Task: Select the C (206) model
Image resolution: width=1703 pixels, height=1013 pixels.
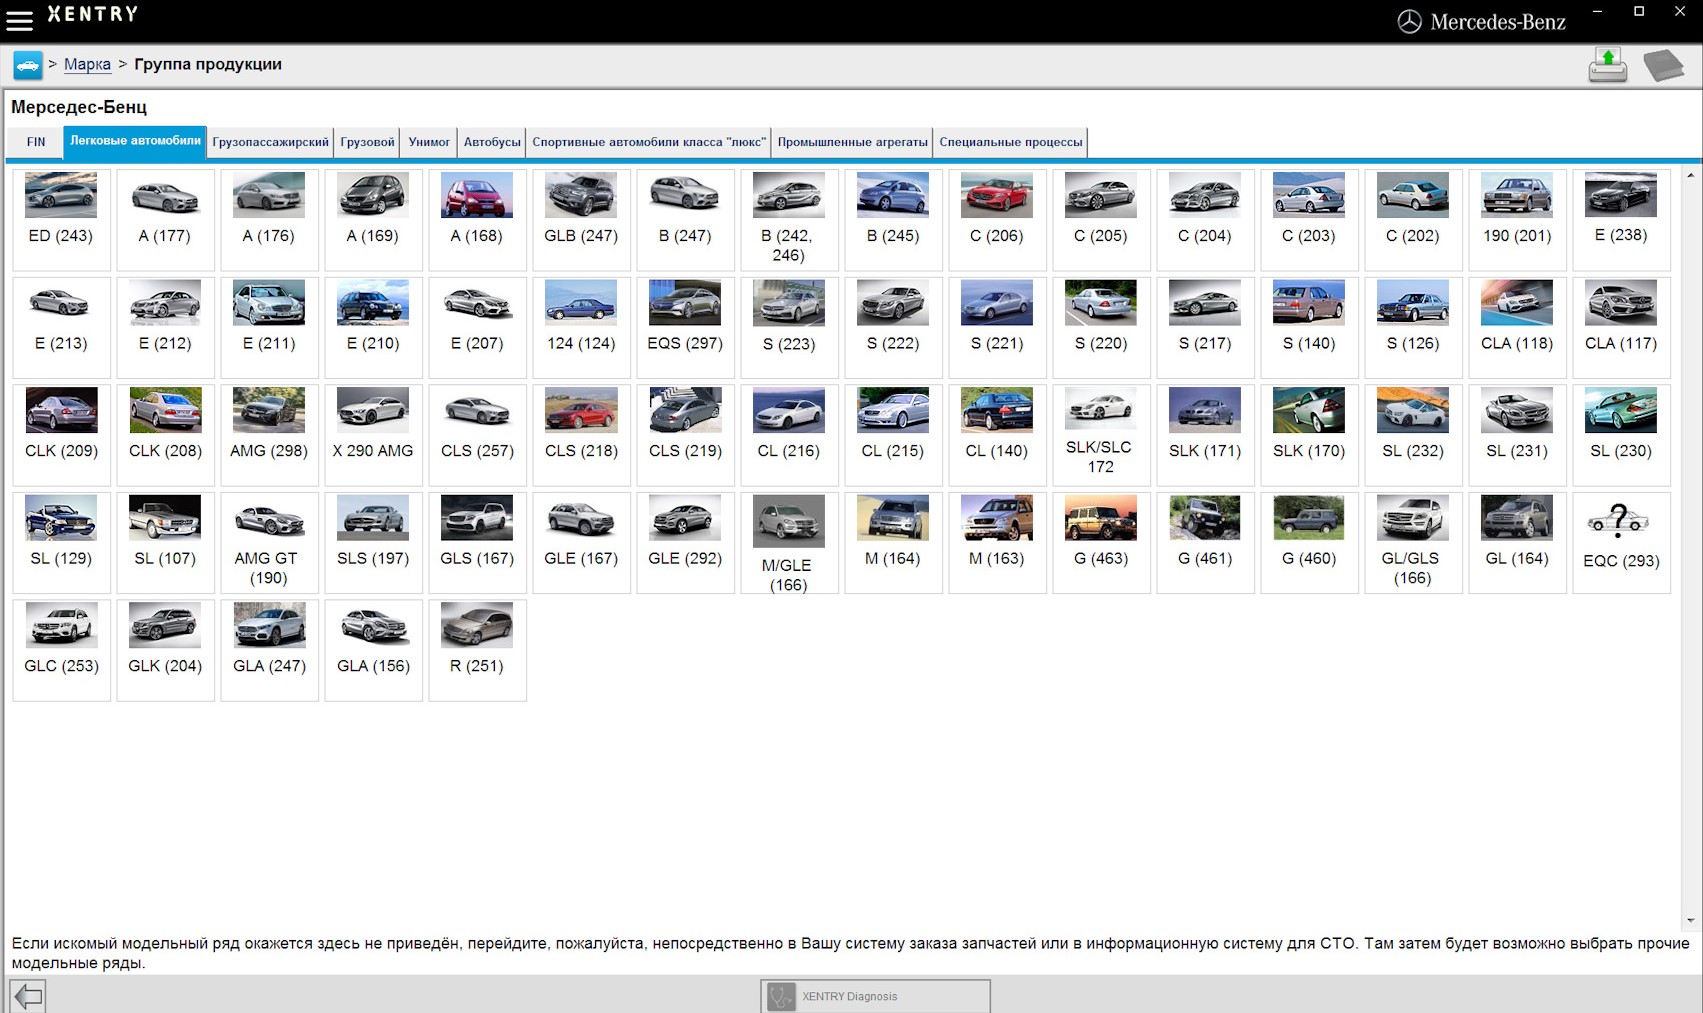Action: (x=997, y=219)
